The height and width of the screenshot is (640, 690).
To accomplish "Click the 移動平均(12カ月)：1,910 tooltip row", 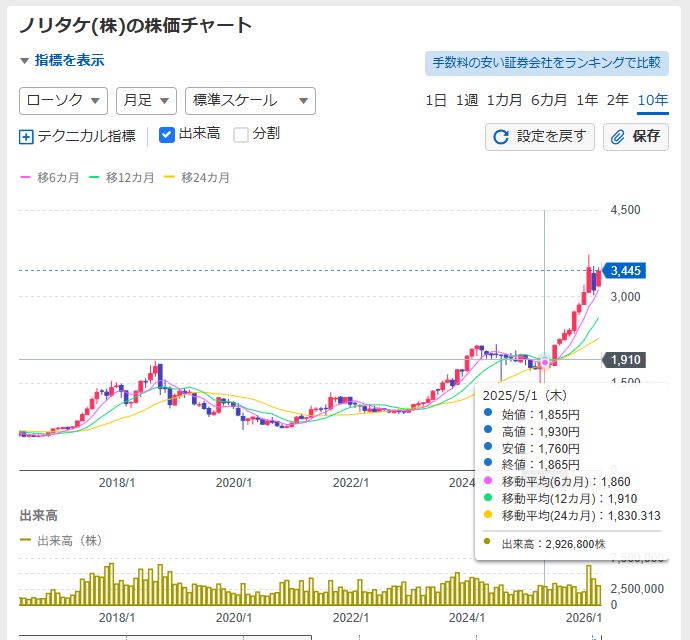I will (x=560, y=499).
